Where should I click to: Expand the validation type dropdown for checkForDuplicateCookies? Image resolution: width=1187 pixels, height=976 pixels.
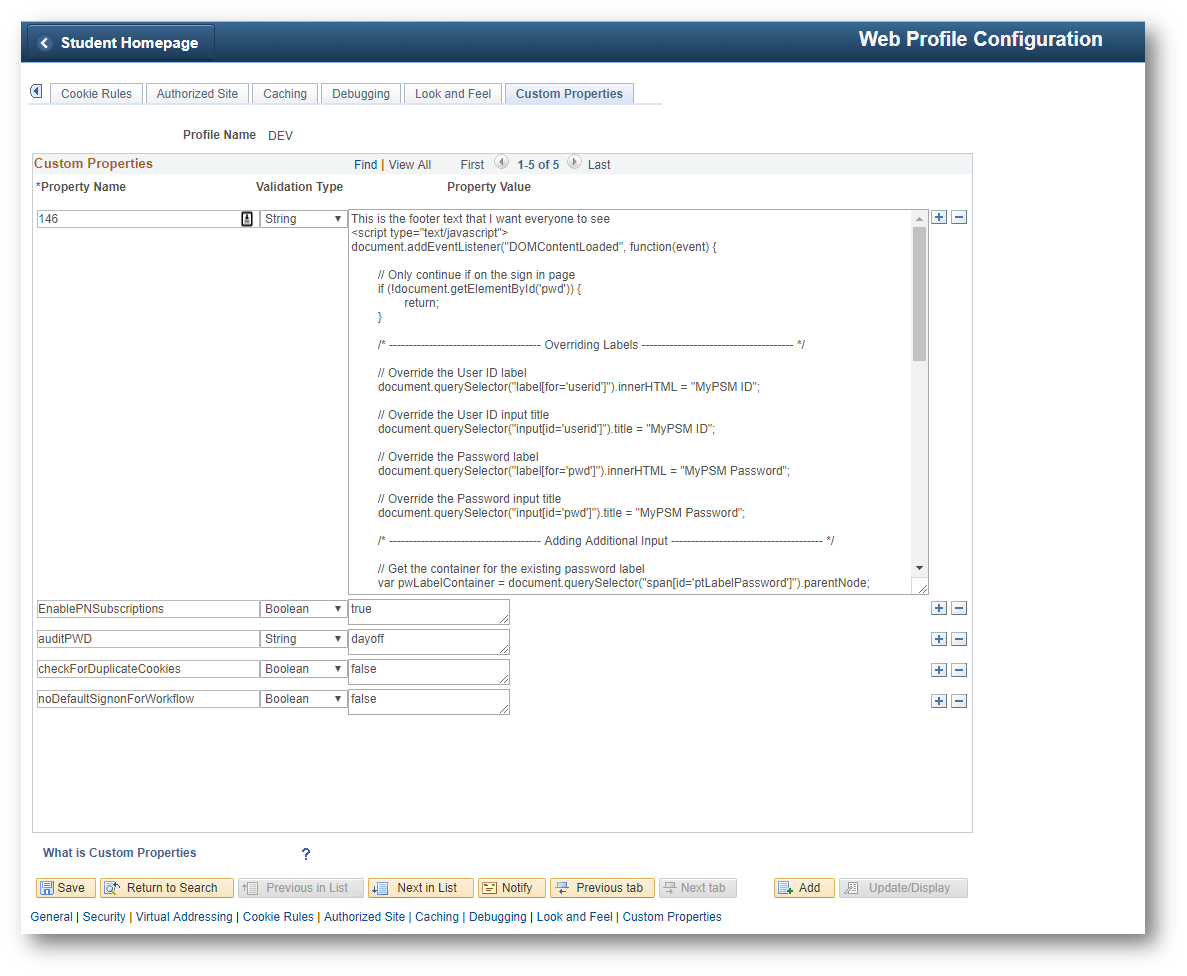[303, 669]
